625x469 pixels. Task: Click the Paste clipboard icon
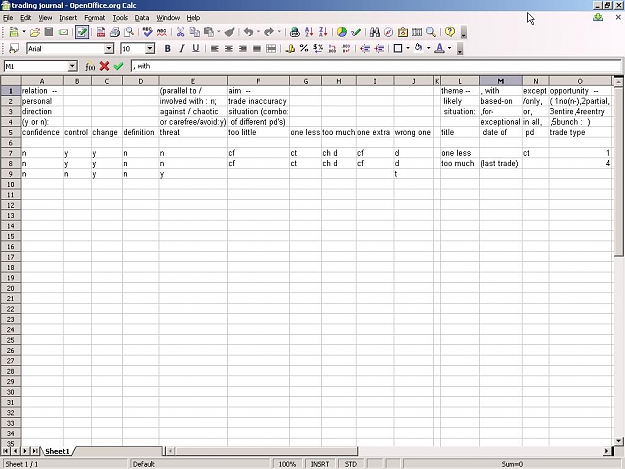coord(208,32)
